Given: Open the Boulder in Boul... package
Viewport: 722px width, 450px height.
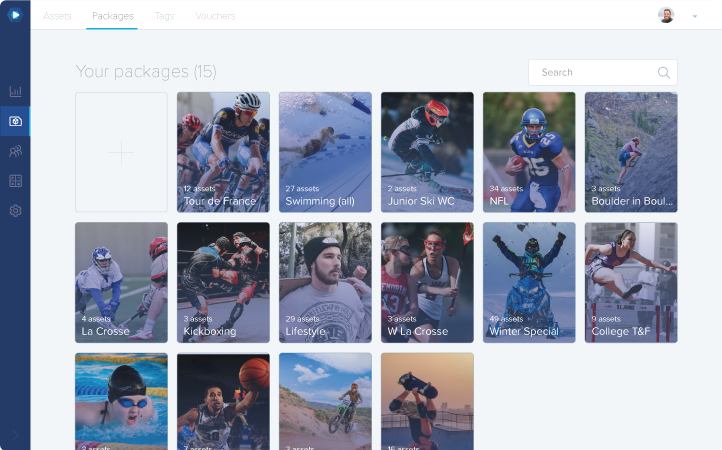Looking at the screenshot, I should pos(631,152).
